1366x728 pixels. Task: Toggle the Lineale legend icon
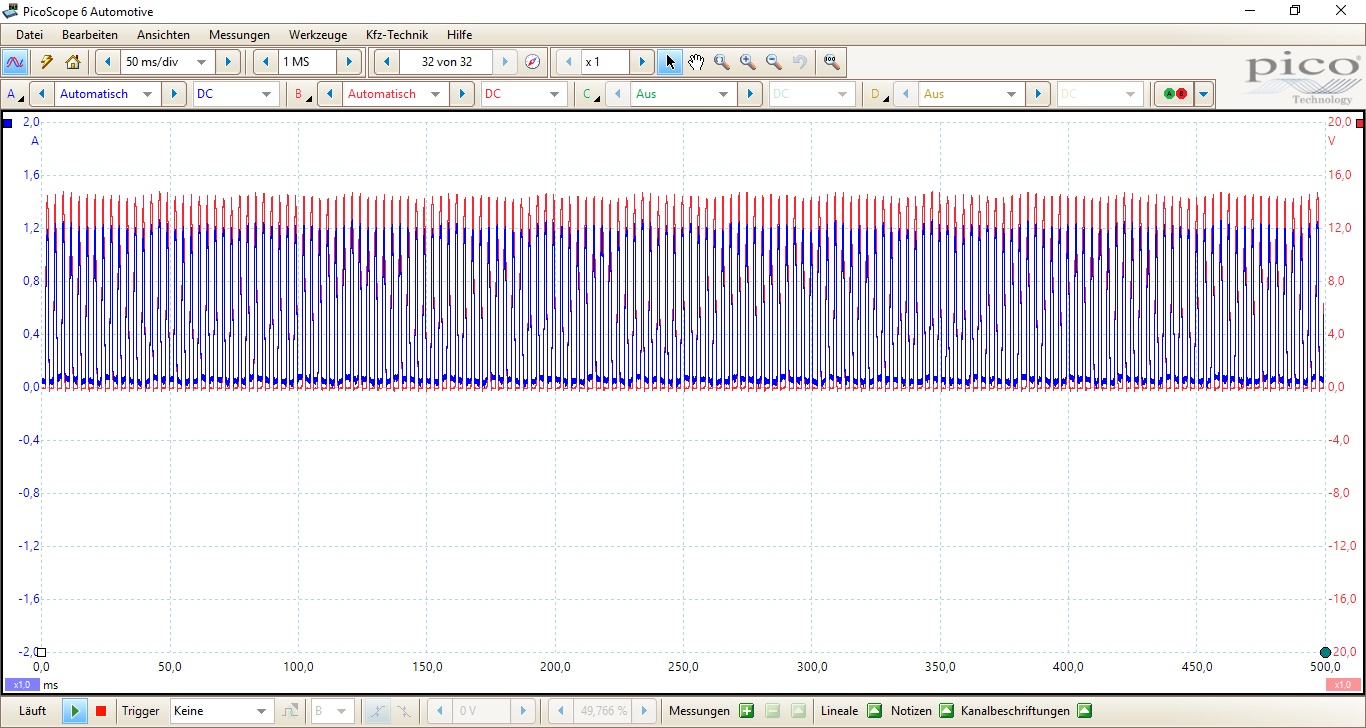(875, 711)
